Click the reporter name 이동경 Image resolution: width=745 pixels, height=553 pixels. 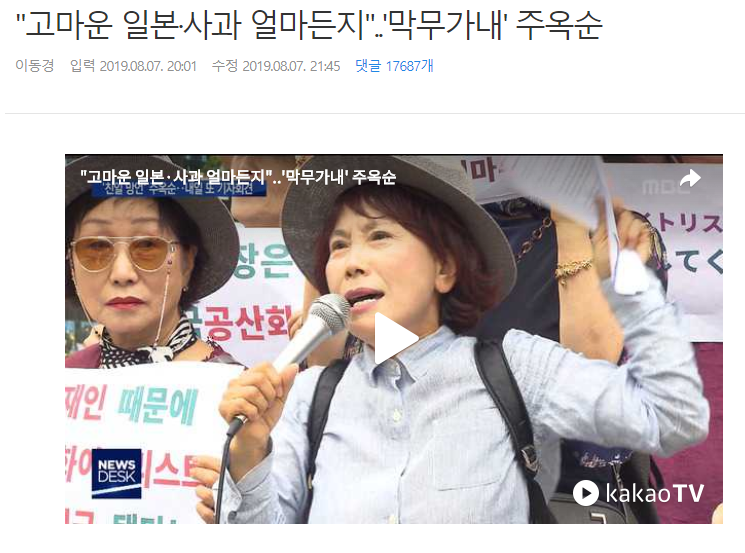point(35,66)
